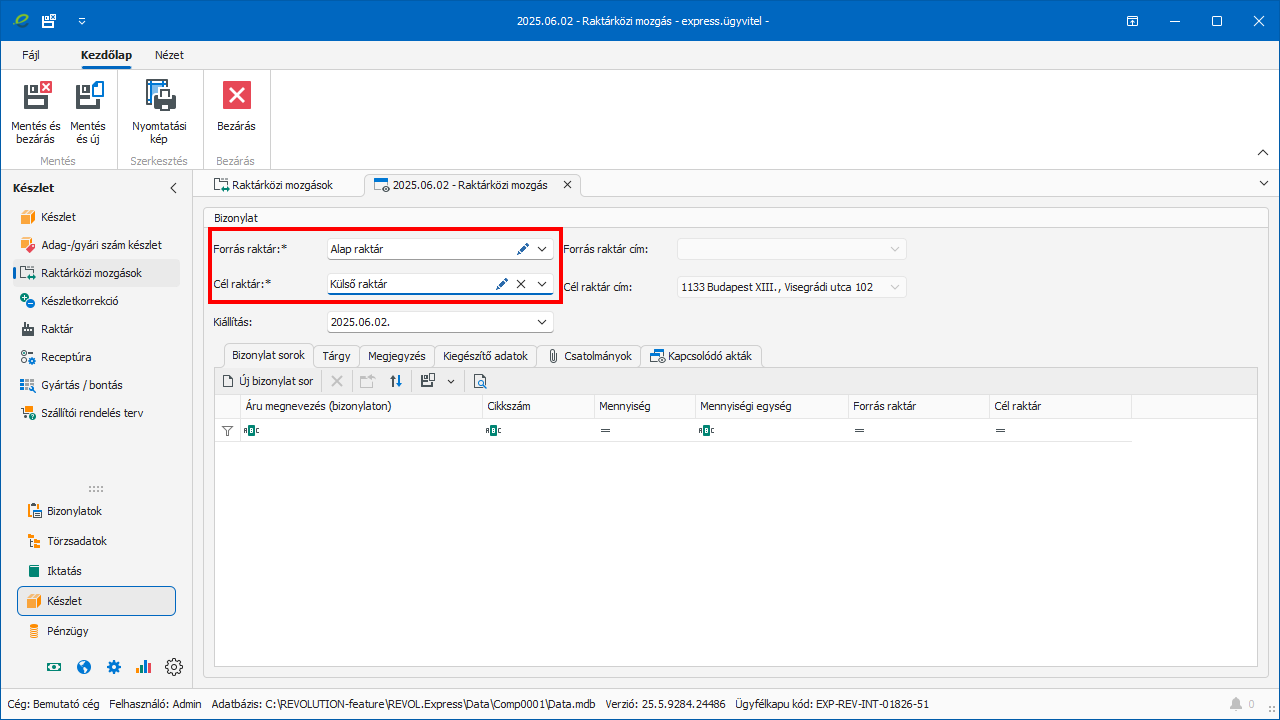
Task: Click the express.ügyvitel app logo
Action: click(x=20, y=20)
